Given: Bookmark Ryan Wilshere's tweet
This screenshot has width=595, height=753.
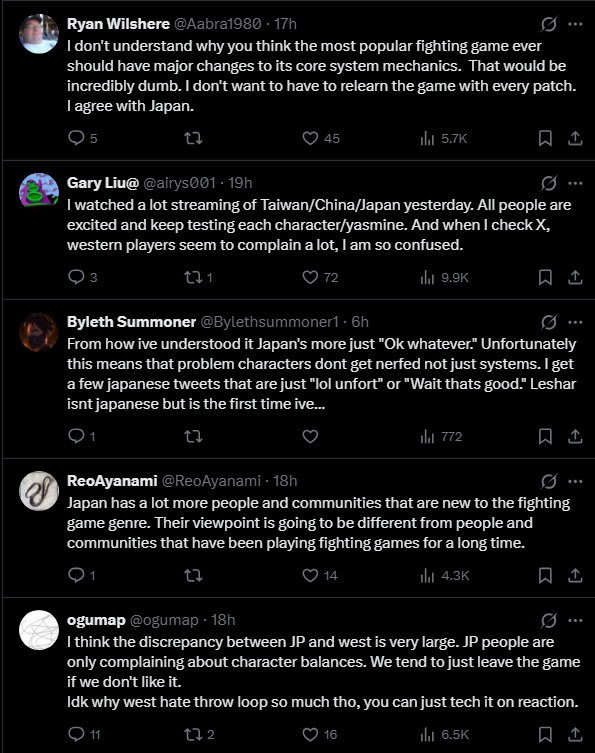Looking at the screenshot, I should coord(545,138).
